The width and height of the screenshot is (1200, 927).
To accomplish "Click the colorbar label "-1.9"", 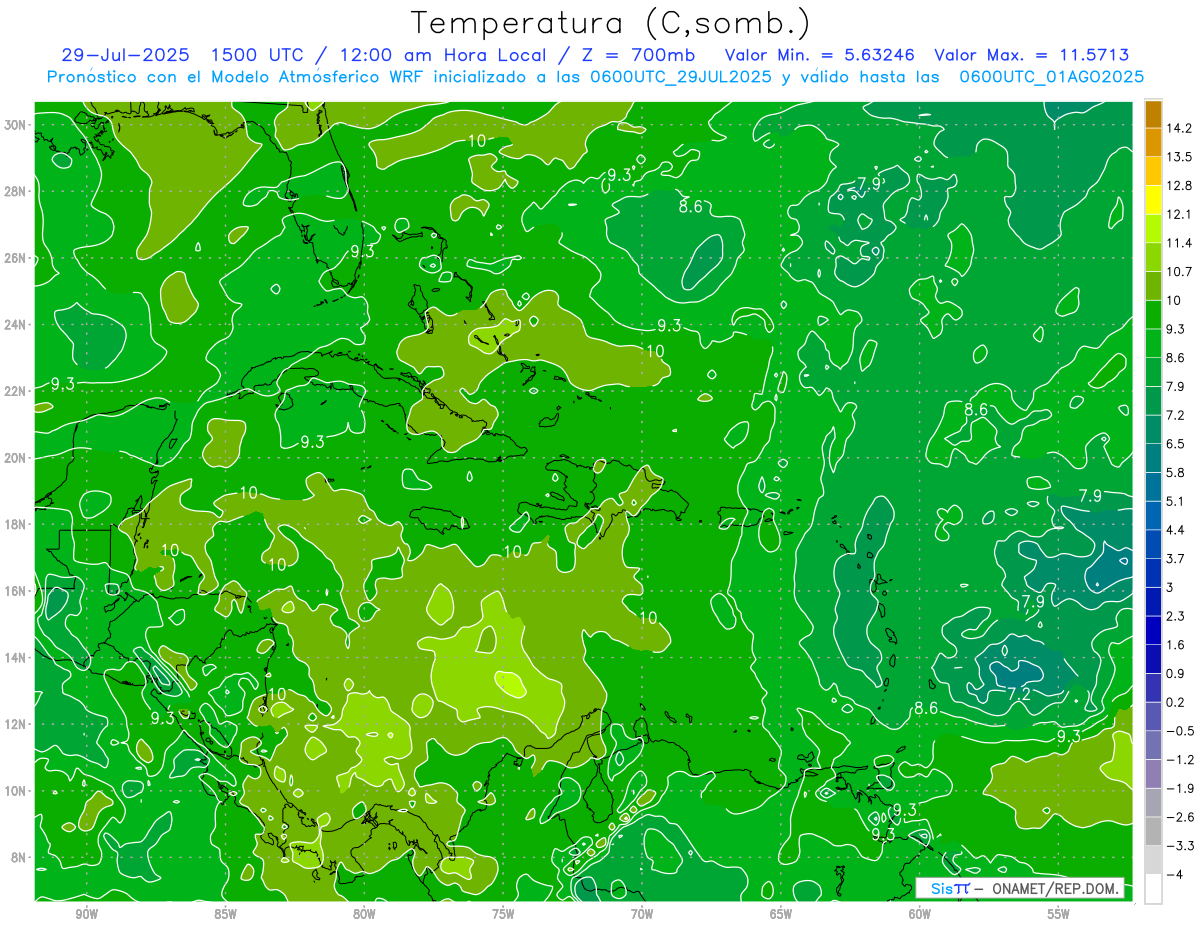I will click(1178, 788).
